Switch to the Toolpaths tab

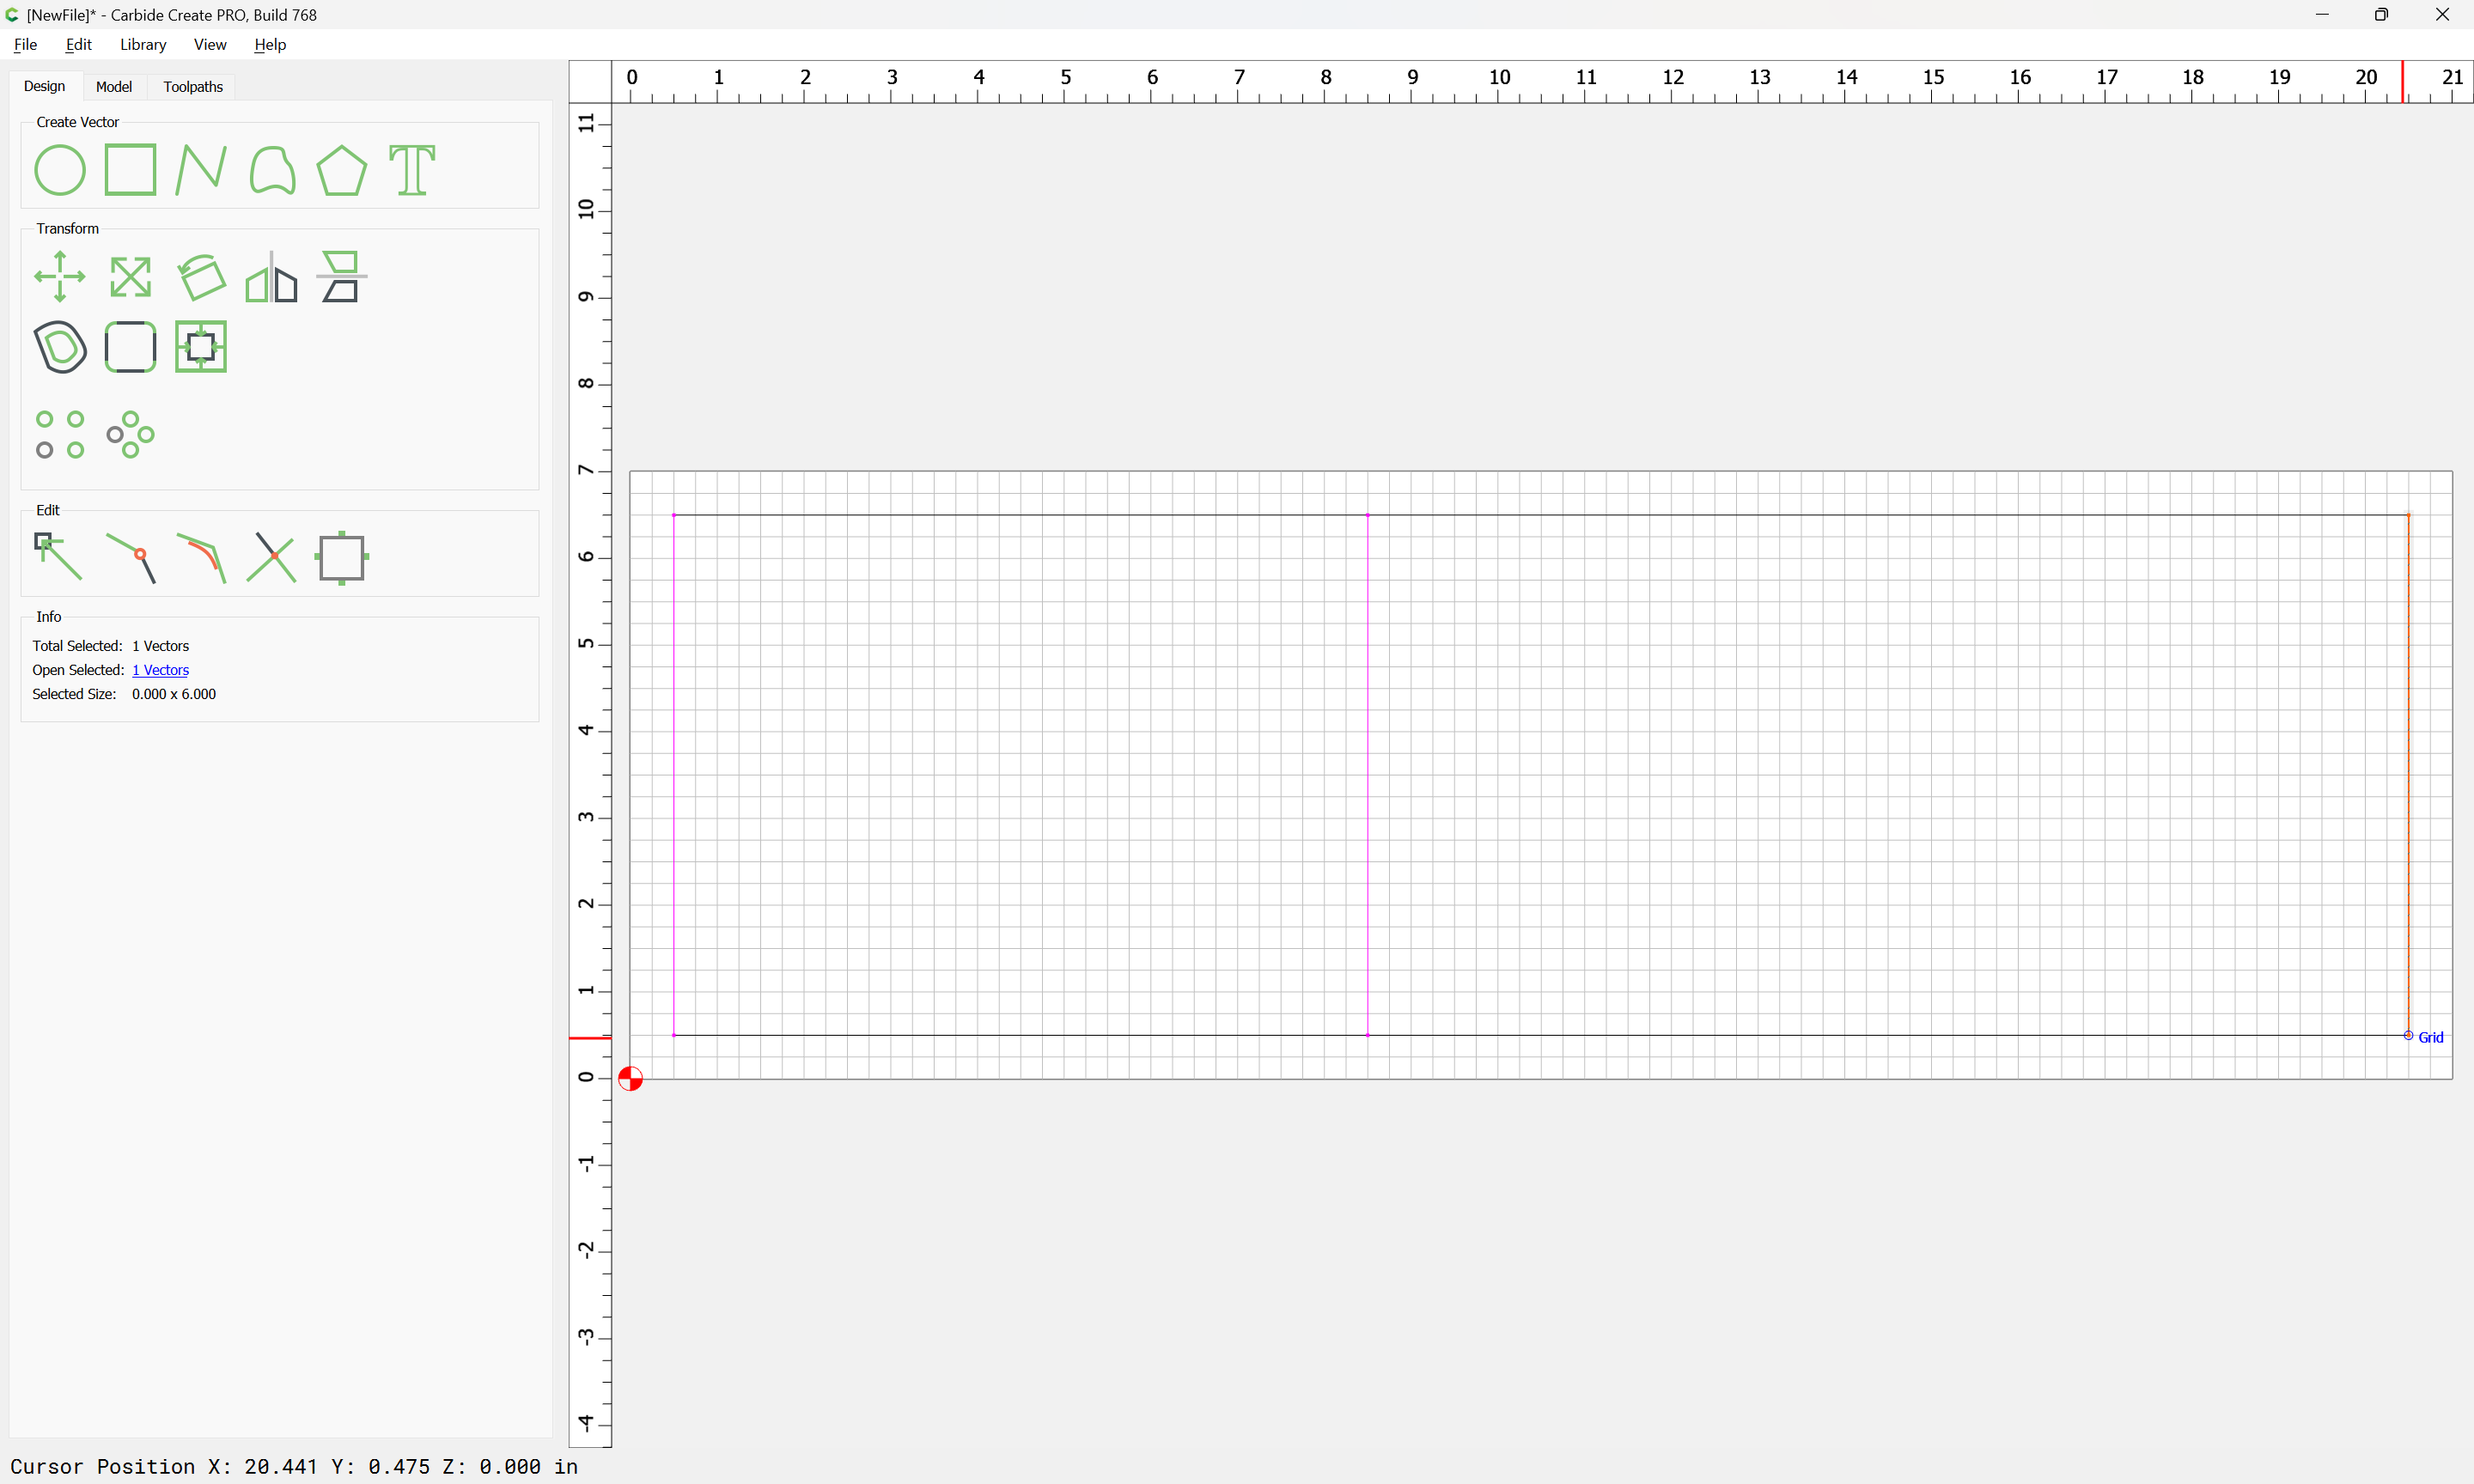pos(193,87)
